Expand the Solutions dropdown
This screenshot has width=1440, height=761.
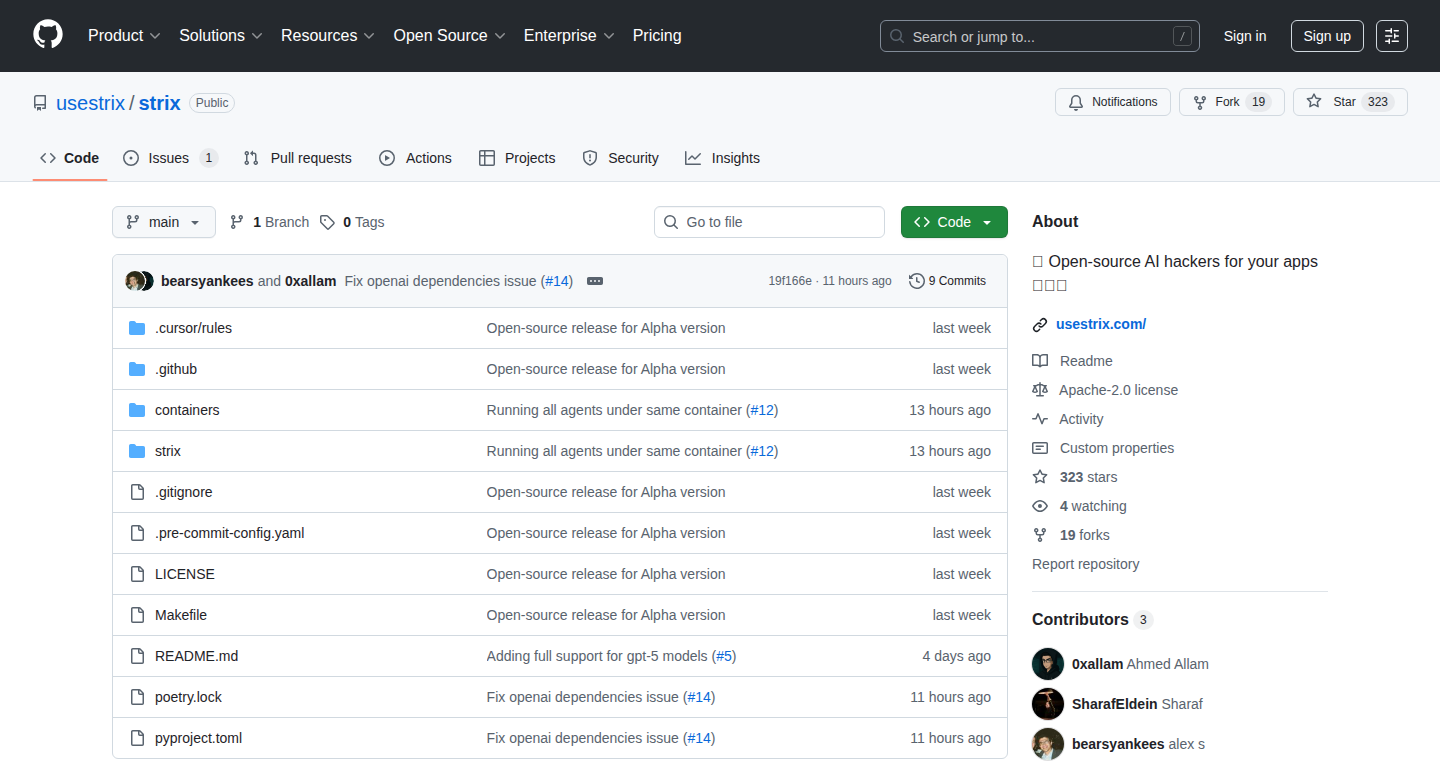pos(221,35)
